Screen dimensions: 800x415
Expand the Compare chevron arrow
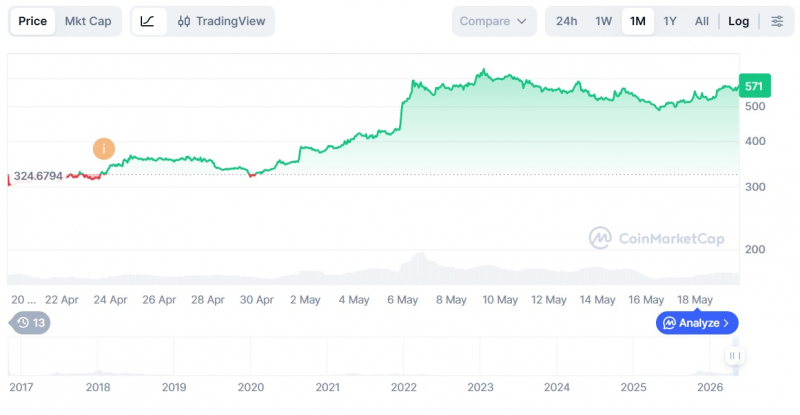(x=521, y=21)
